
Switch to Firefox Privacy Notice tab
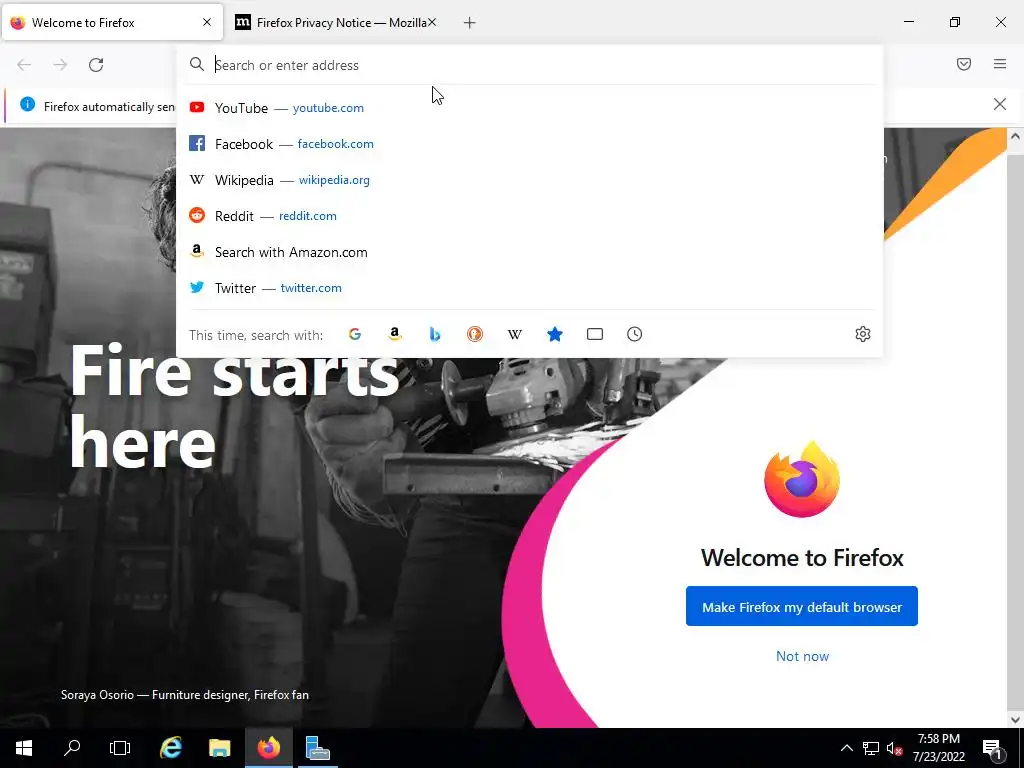[336, 23]
